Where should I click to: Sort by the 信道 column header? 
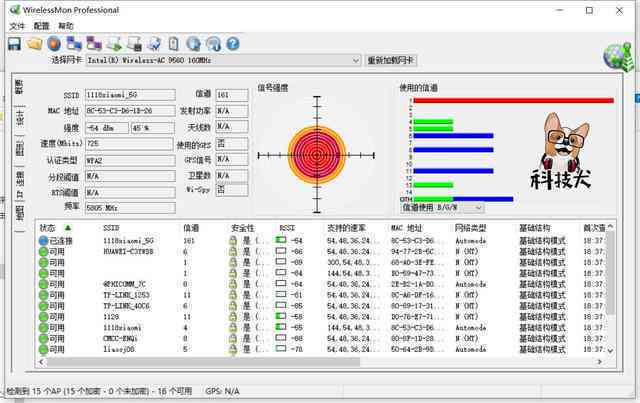tap(191, 228)
